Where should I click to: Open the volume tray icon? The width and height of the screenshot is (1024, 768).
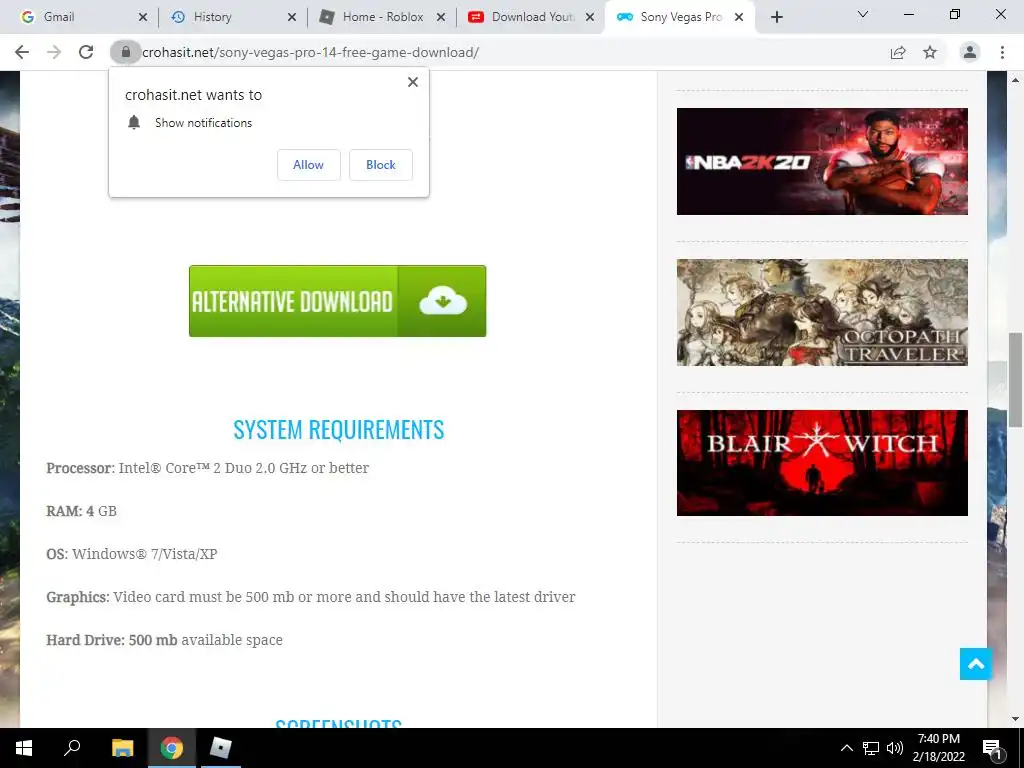tap(895, 748)
